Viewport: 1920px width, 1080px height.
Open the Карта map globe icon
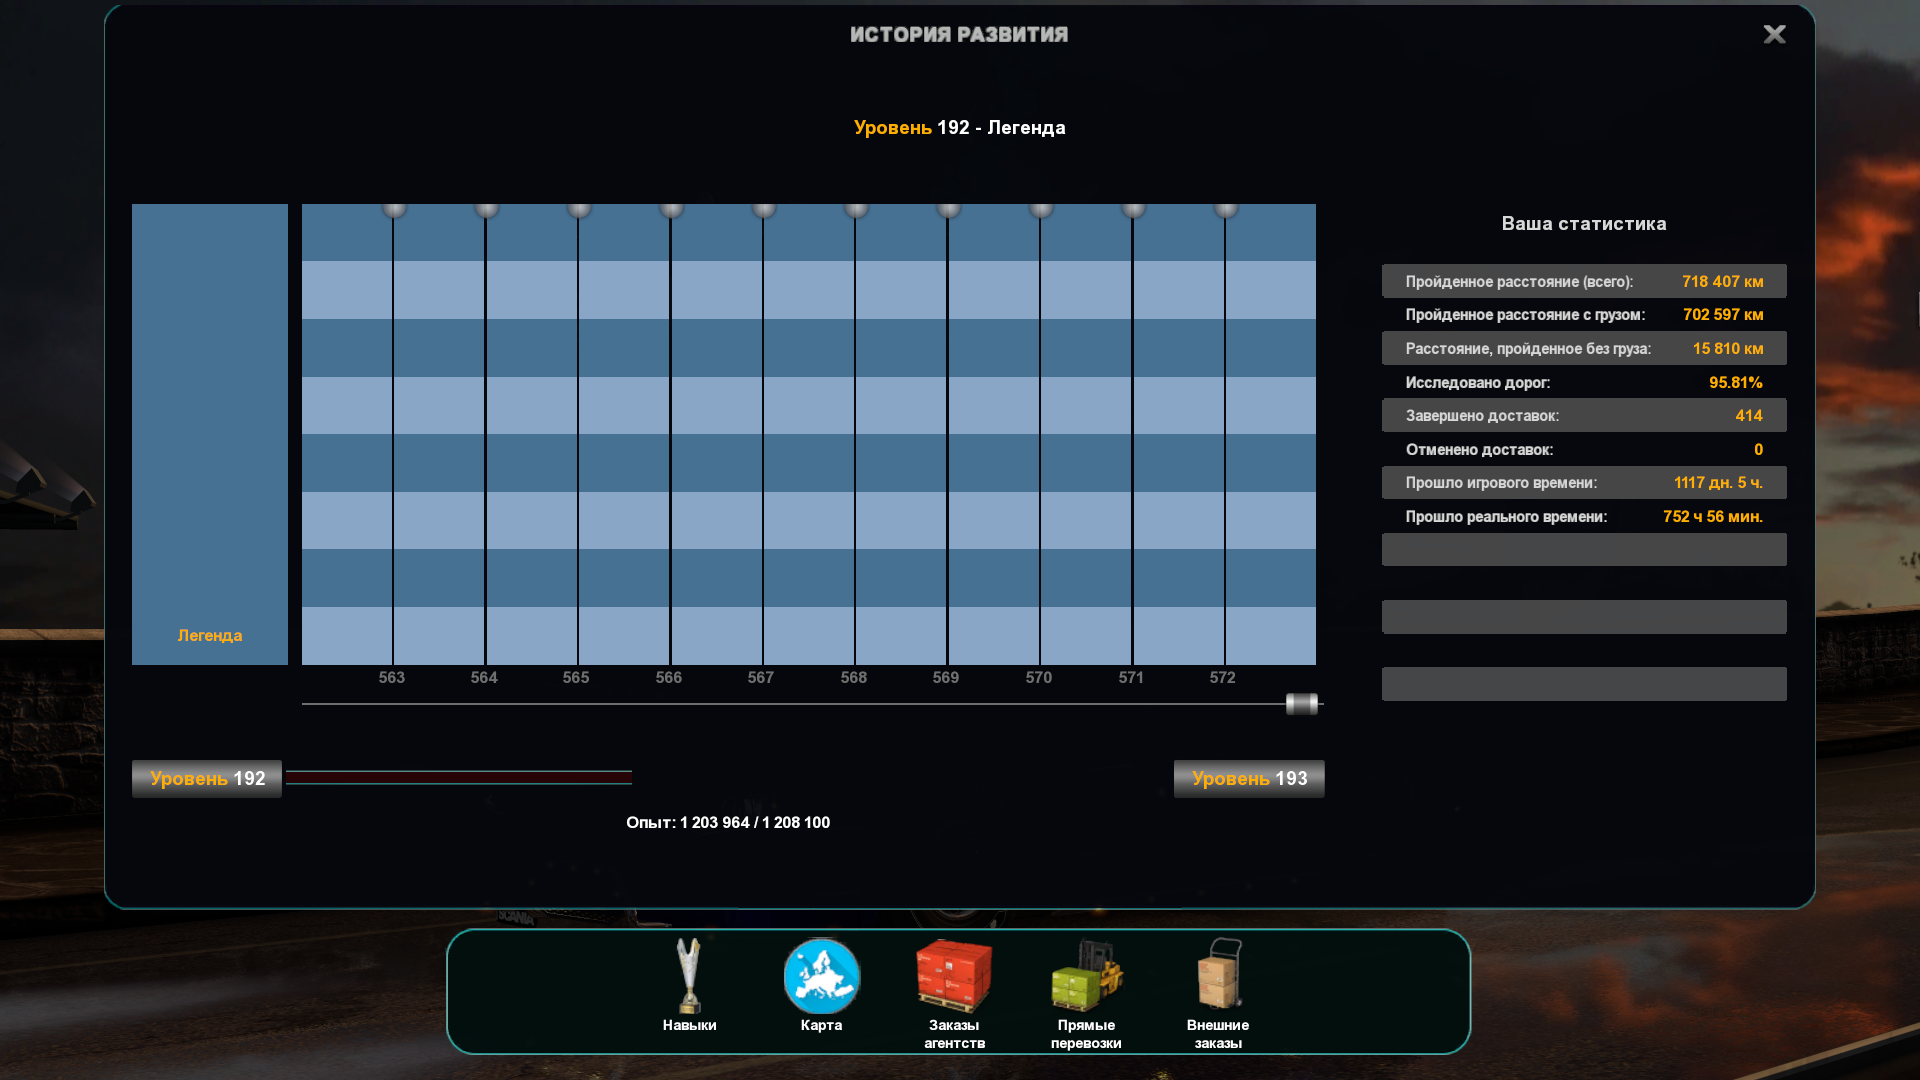point(821,975)
